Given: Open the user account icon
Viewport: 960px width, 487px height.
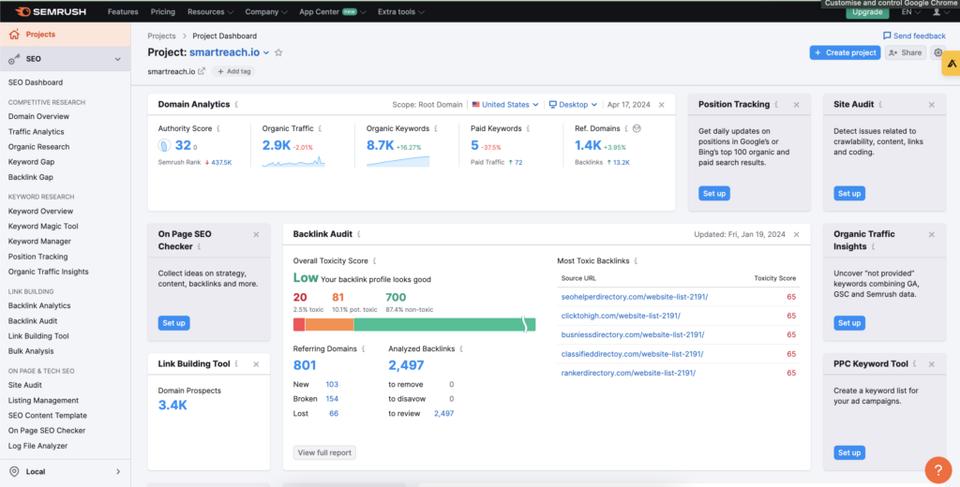Looking at the screenshot, I should (937, 12).
